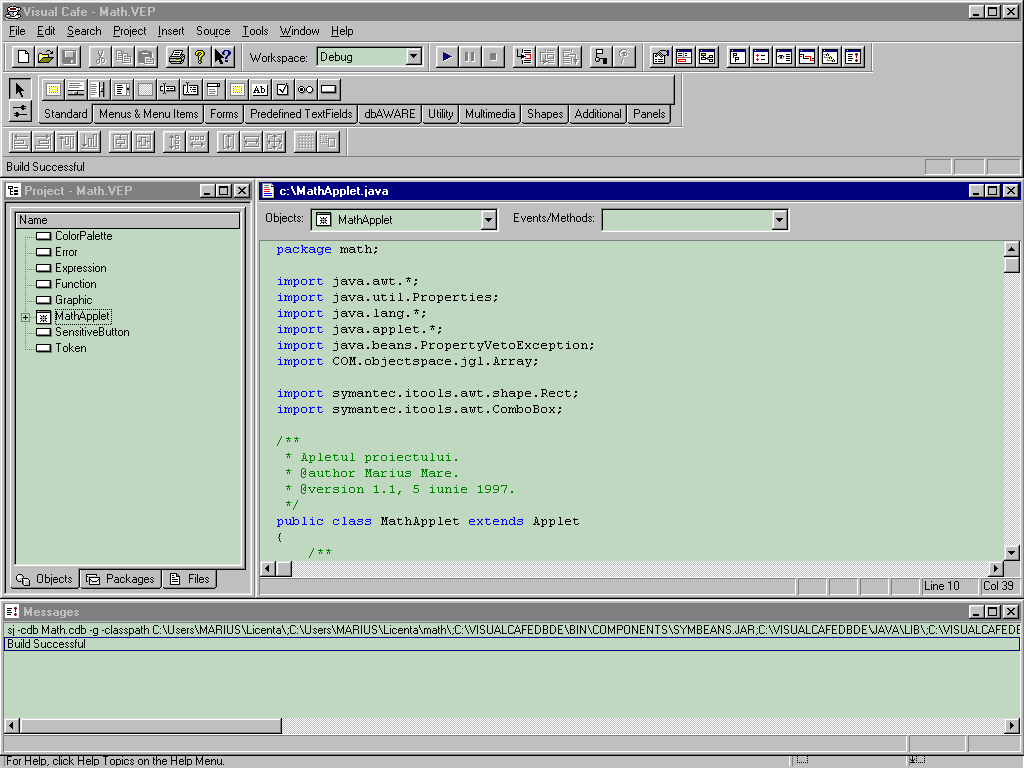The width and height of the screenshot is (1024, 768).
Task: Select Token in the project tree
Action: click(71, 348)
